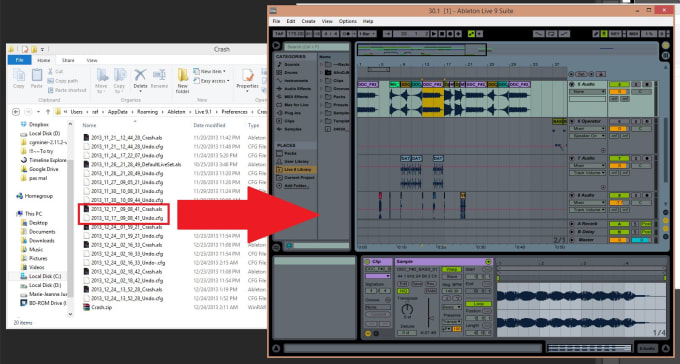Click the TAP tempo button
This screenshot has height=364, width=680.
tap(279, 34)
